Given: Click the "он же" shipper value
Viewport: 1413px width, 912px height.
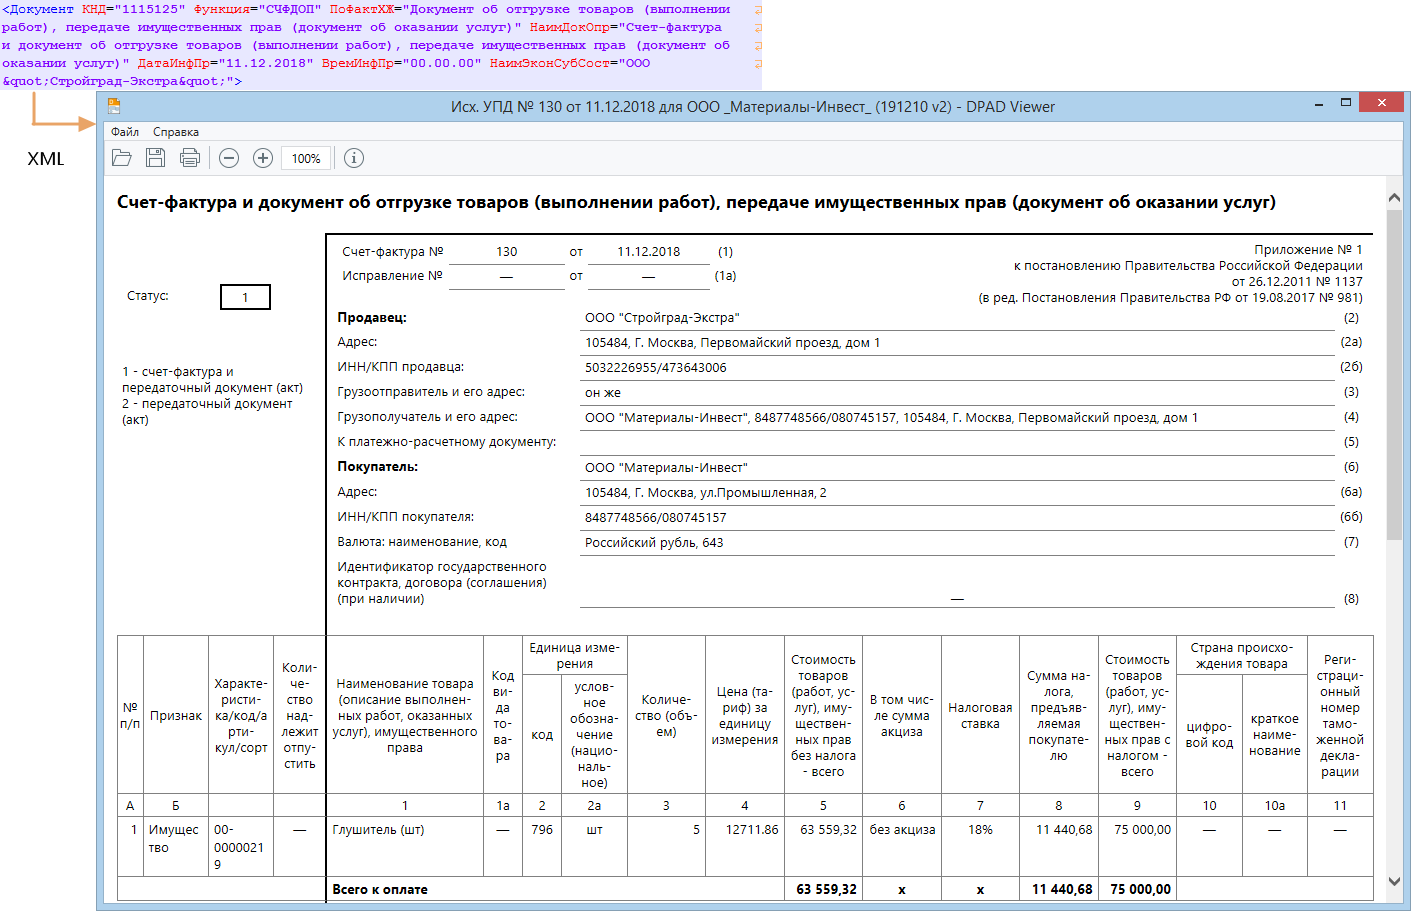Looking at the screenshot, I should 603,393.
